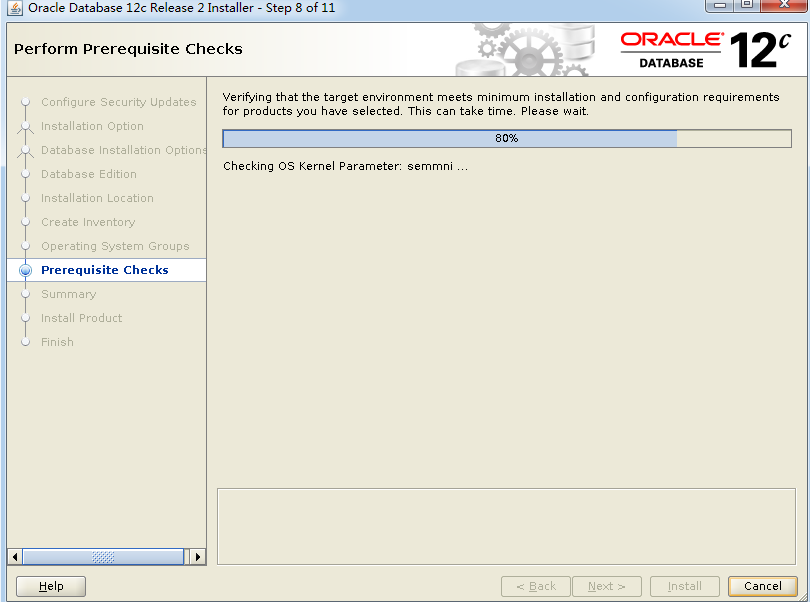This screenshot has width=810, height=602.
Task: Click the Prerequisite Checks step bullet icon
Action: coord(25,270)
